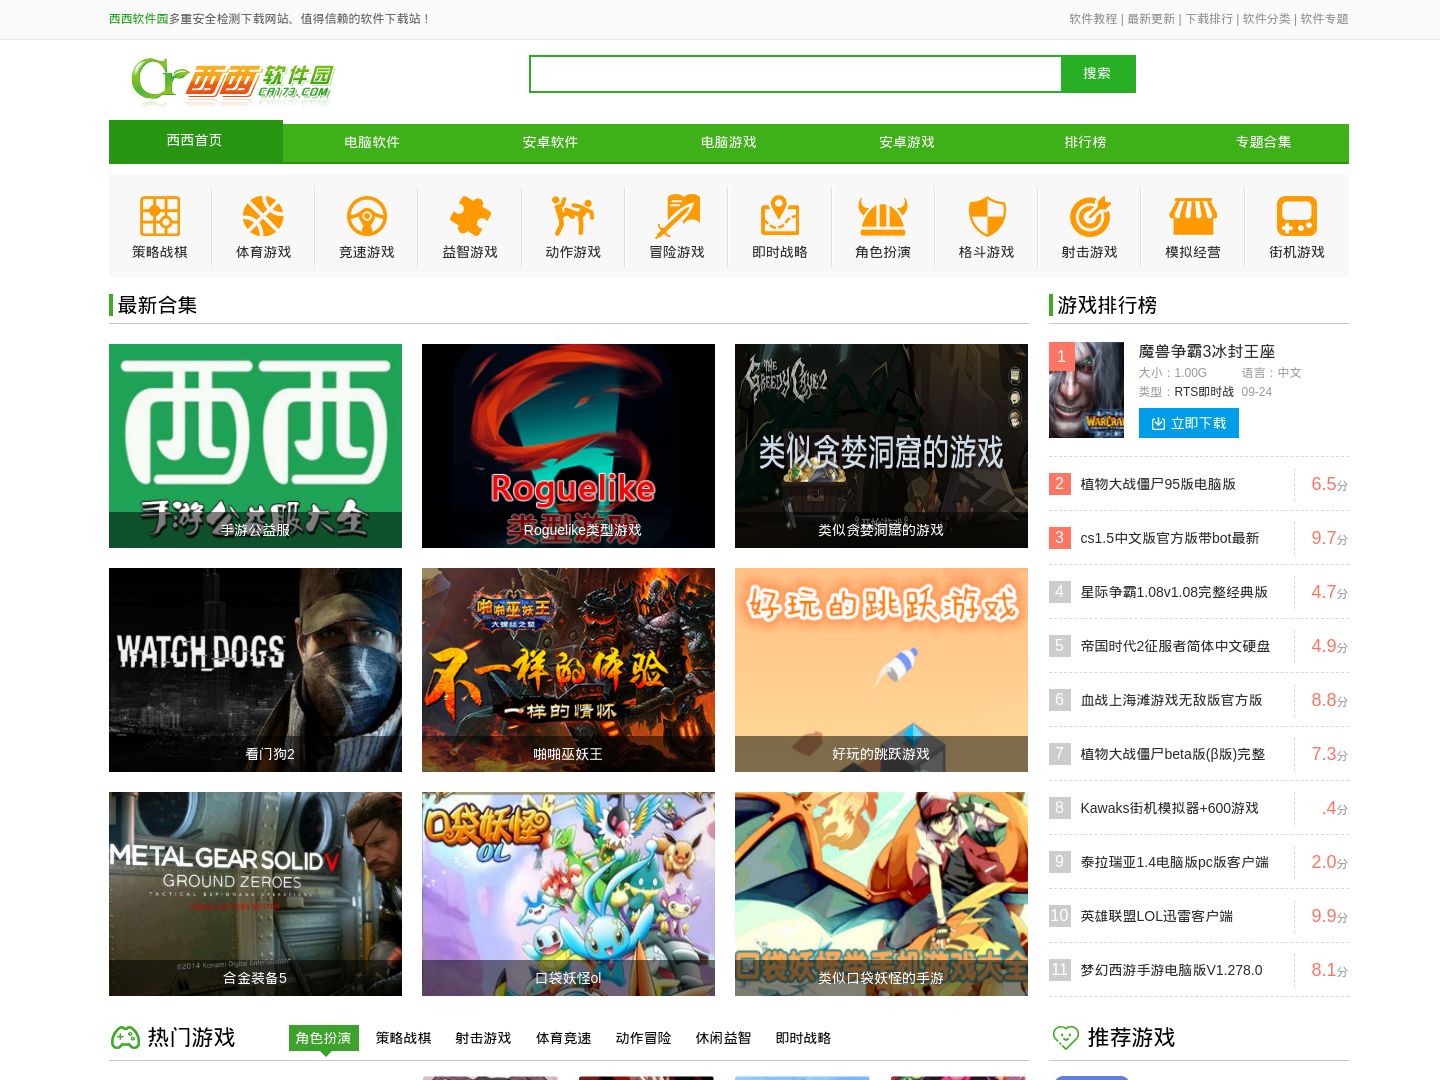The height and width of the screenshot is (1080, 1440).
Task: Open the 看门狗2 Watch Dogs thumbnail
Action: point(255,670)
